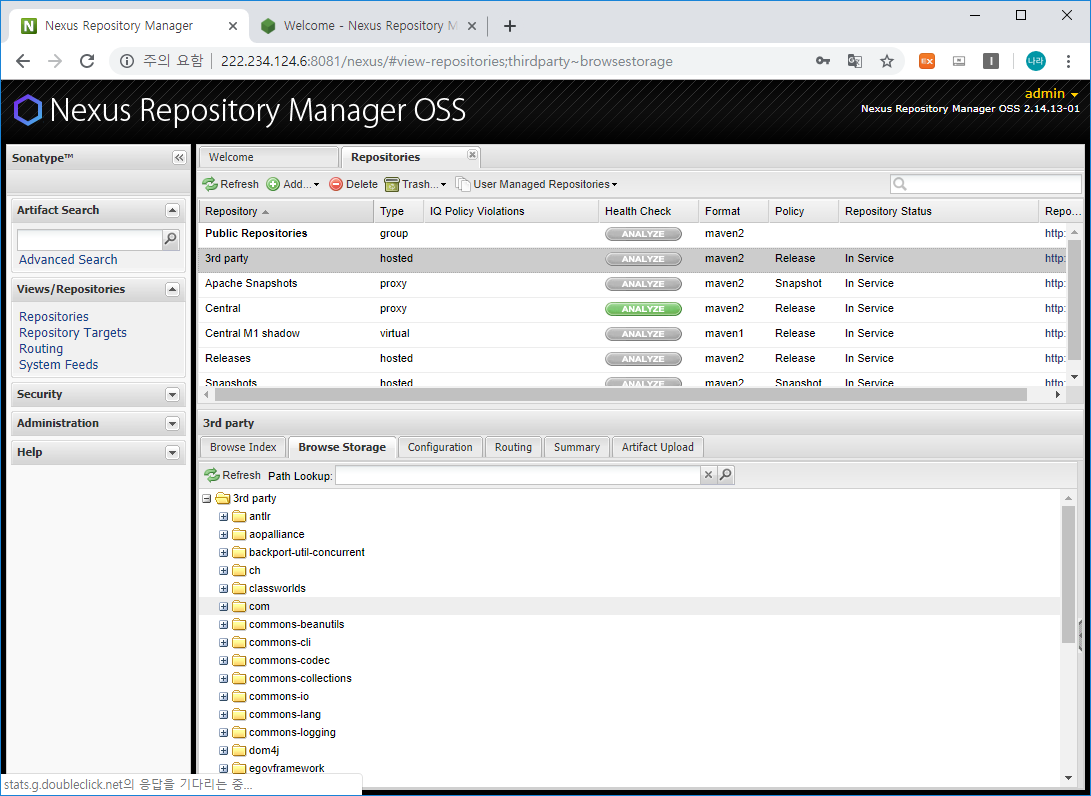The height and width of the screenshot is (796, 1091).
Task: Clear the Path Lookup field
Action: pyautogui.click(x=708, y=475)
